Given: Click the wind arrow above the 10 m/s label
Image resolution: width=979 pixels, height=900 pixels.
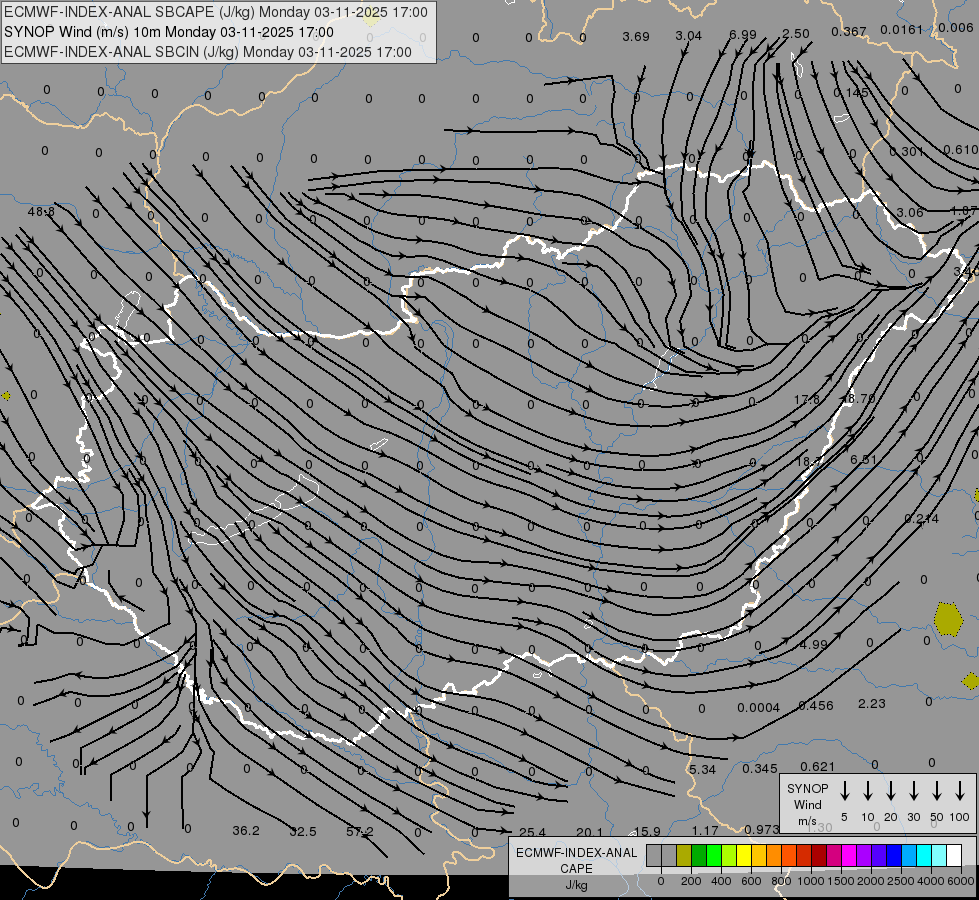Looking at the screenshot, I should click(x=867, y=790).
